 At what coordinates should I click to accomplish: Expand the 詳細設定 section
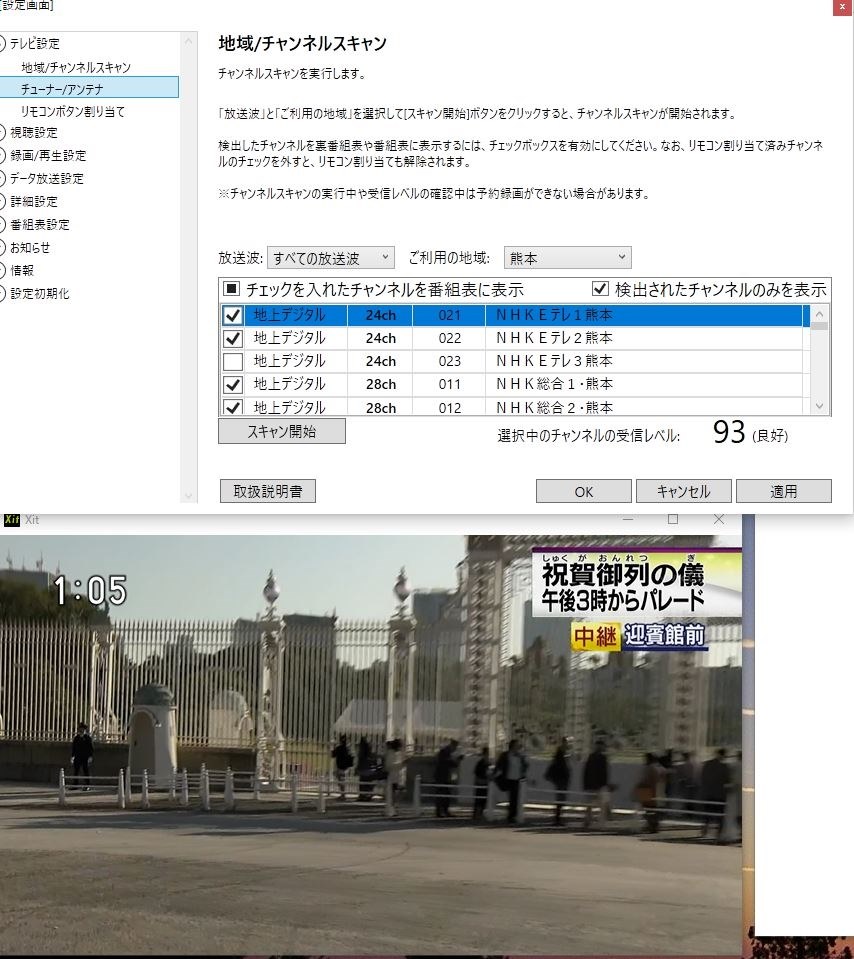point(2,202)
